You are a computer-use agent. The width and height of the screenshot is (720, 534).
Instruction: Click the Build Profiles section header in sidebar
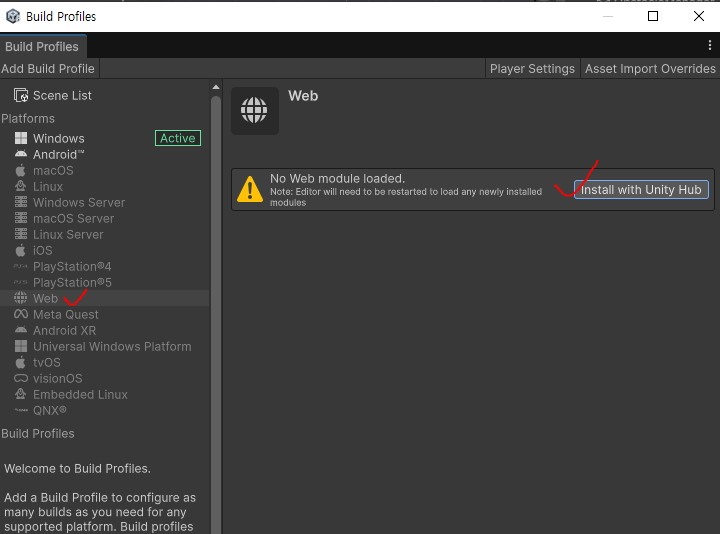(x=38, y=433)
